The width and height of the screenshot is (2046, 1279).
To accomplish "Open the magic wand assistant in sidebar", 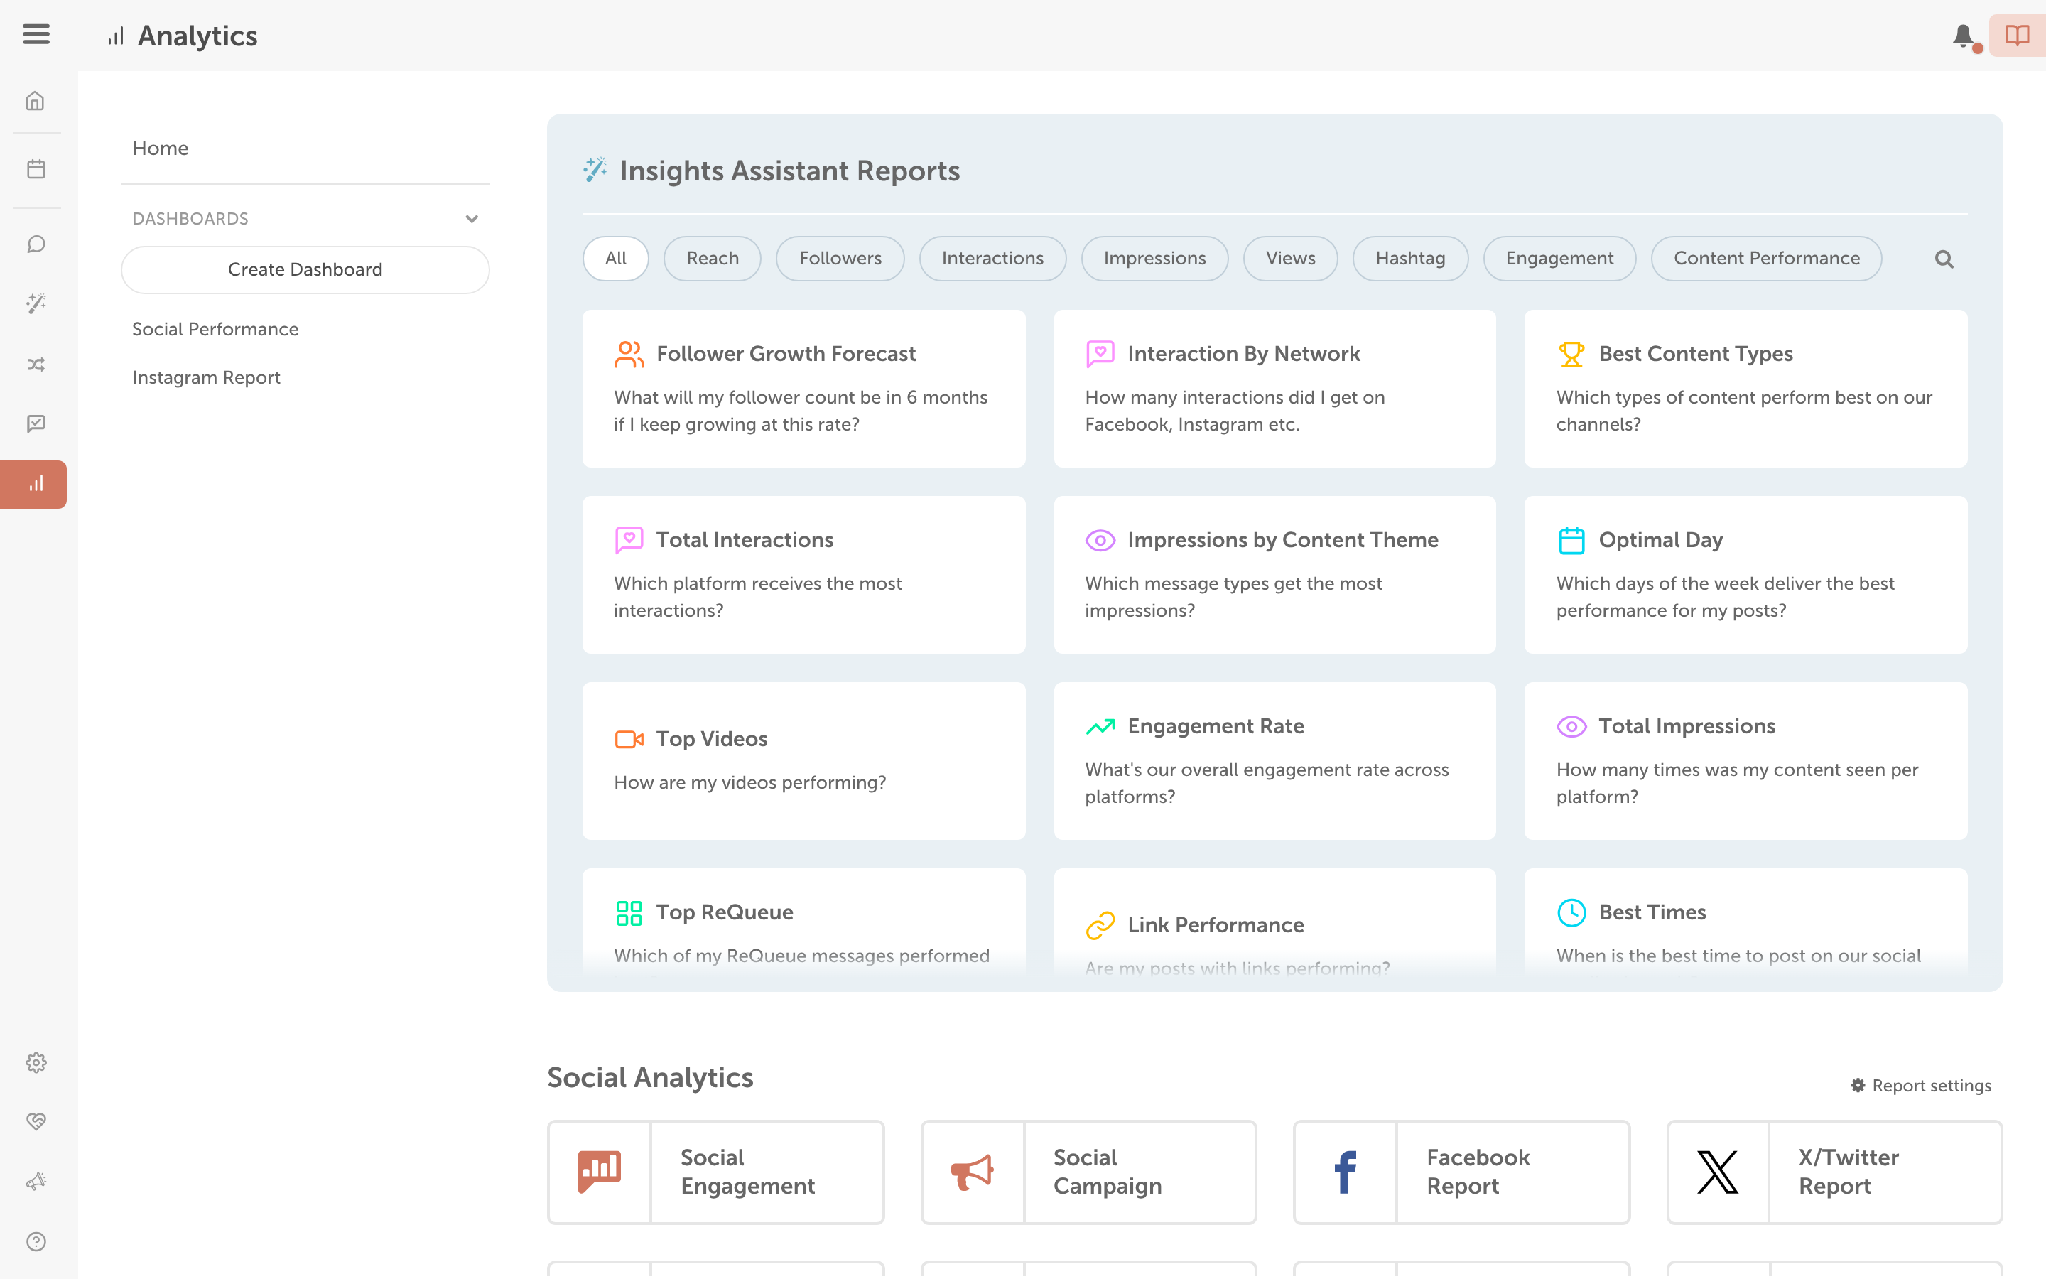I will coord(36,304).
